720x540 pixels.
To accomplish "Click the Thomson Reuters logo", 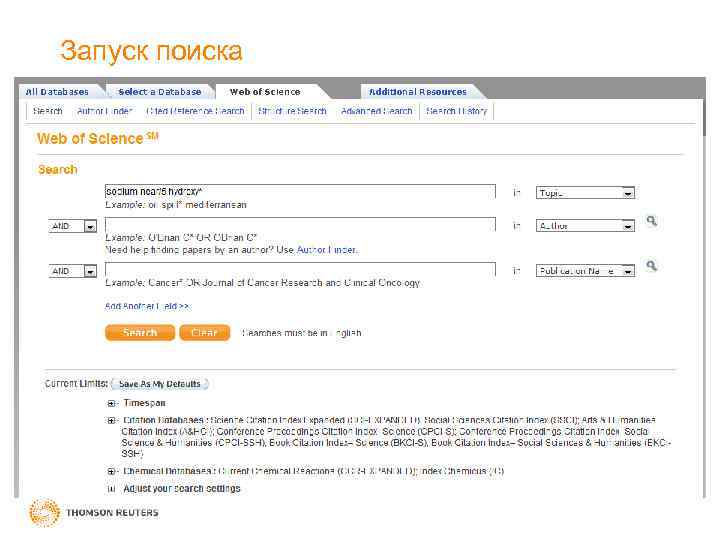I will (94, 512).
